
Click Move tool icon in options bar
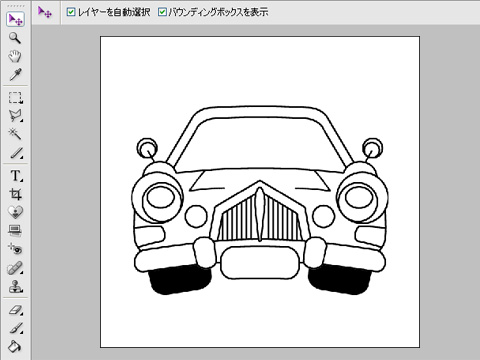click(45, 12)
